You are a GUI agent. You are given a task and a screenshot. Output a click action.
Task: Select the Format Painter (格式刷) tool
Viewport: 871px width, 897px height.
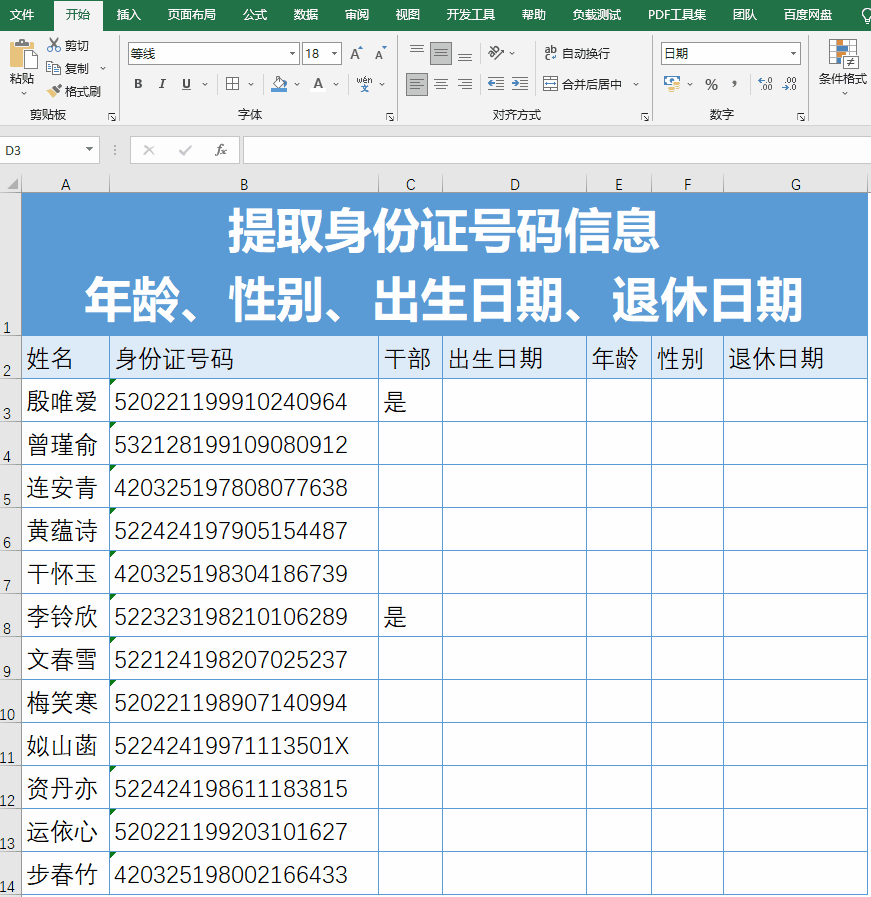(54, 91)
